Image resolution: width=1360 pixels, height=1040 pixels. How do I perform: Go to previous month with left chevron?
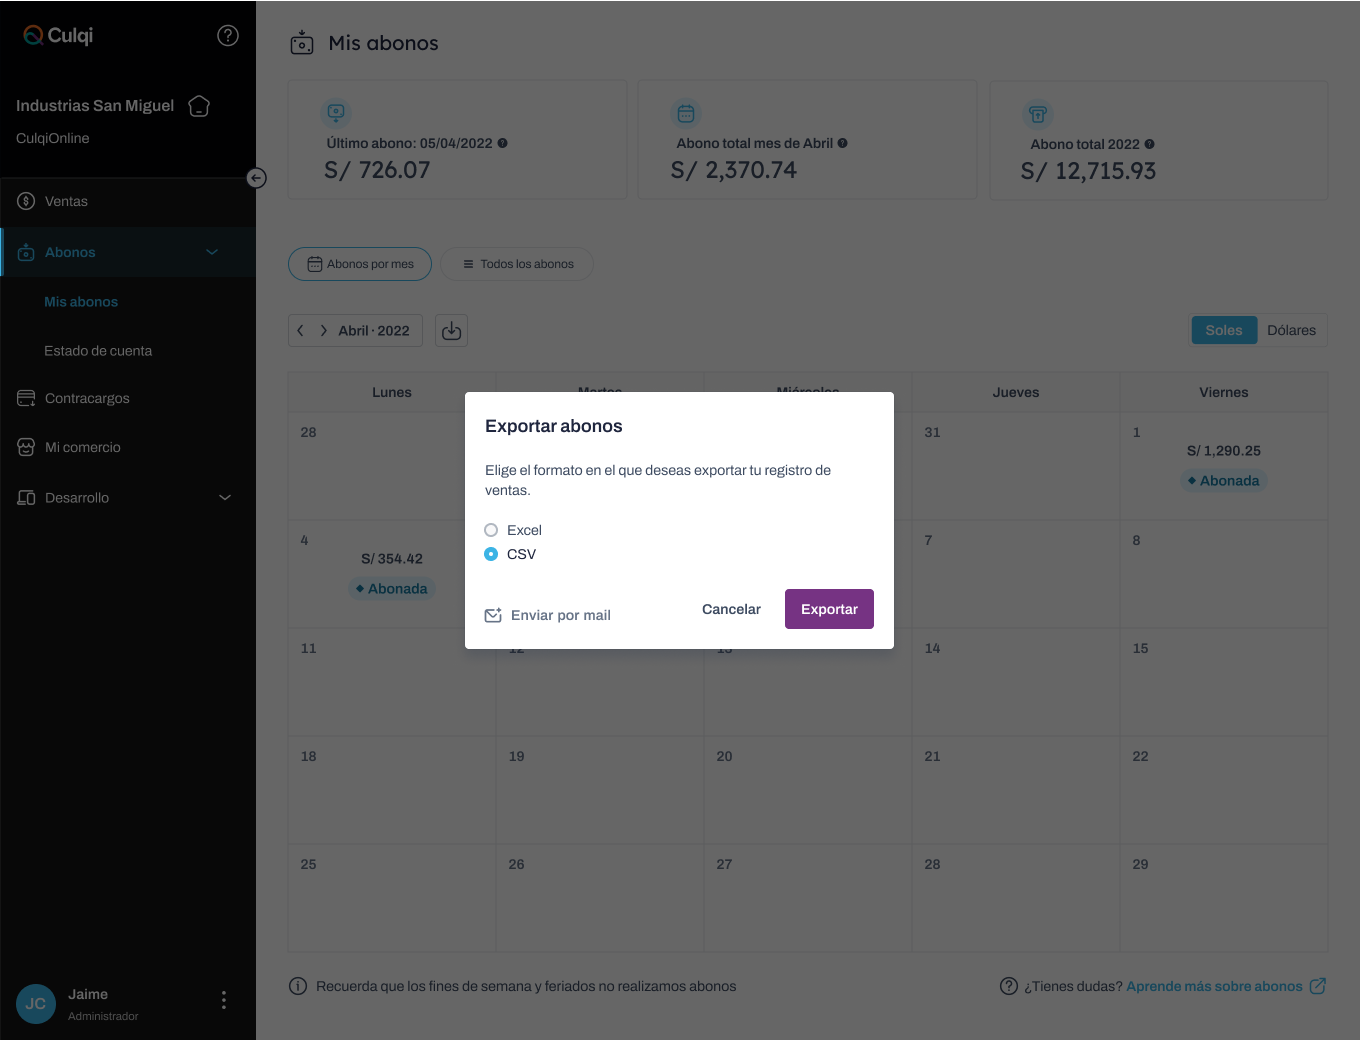pyautogui.click(x=301, y=331)
